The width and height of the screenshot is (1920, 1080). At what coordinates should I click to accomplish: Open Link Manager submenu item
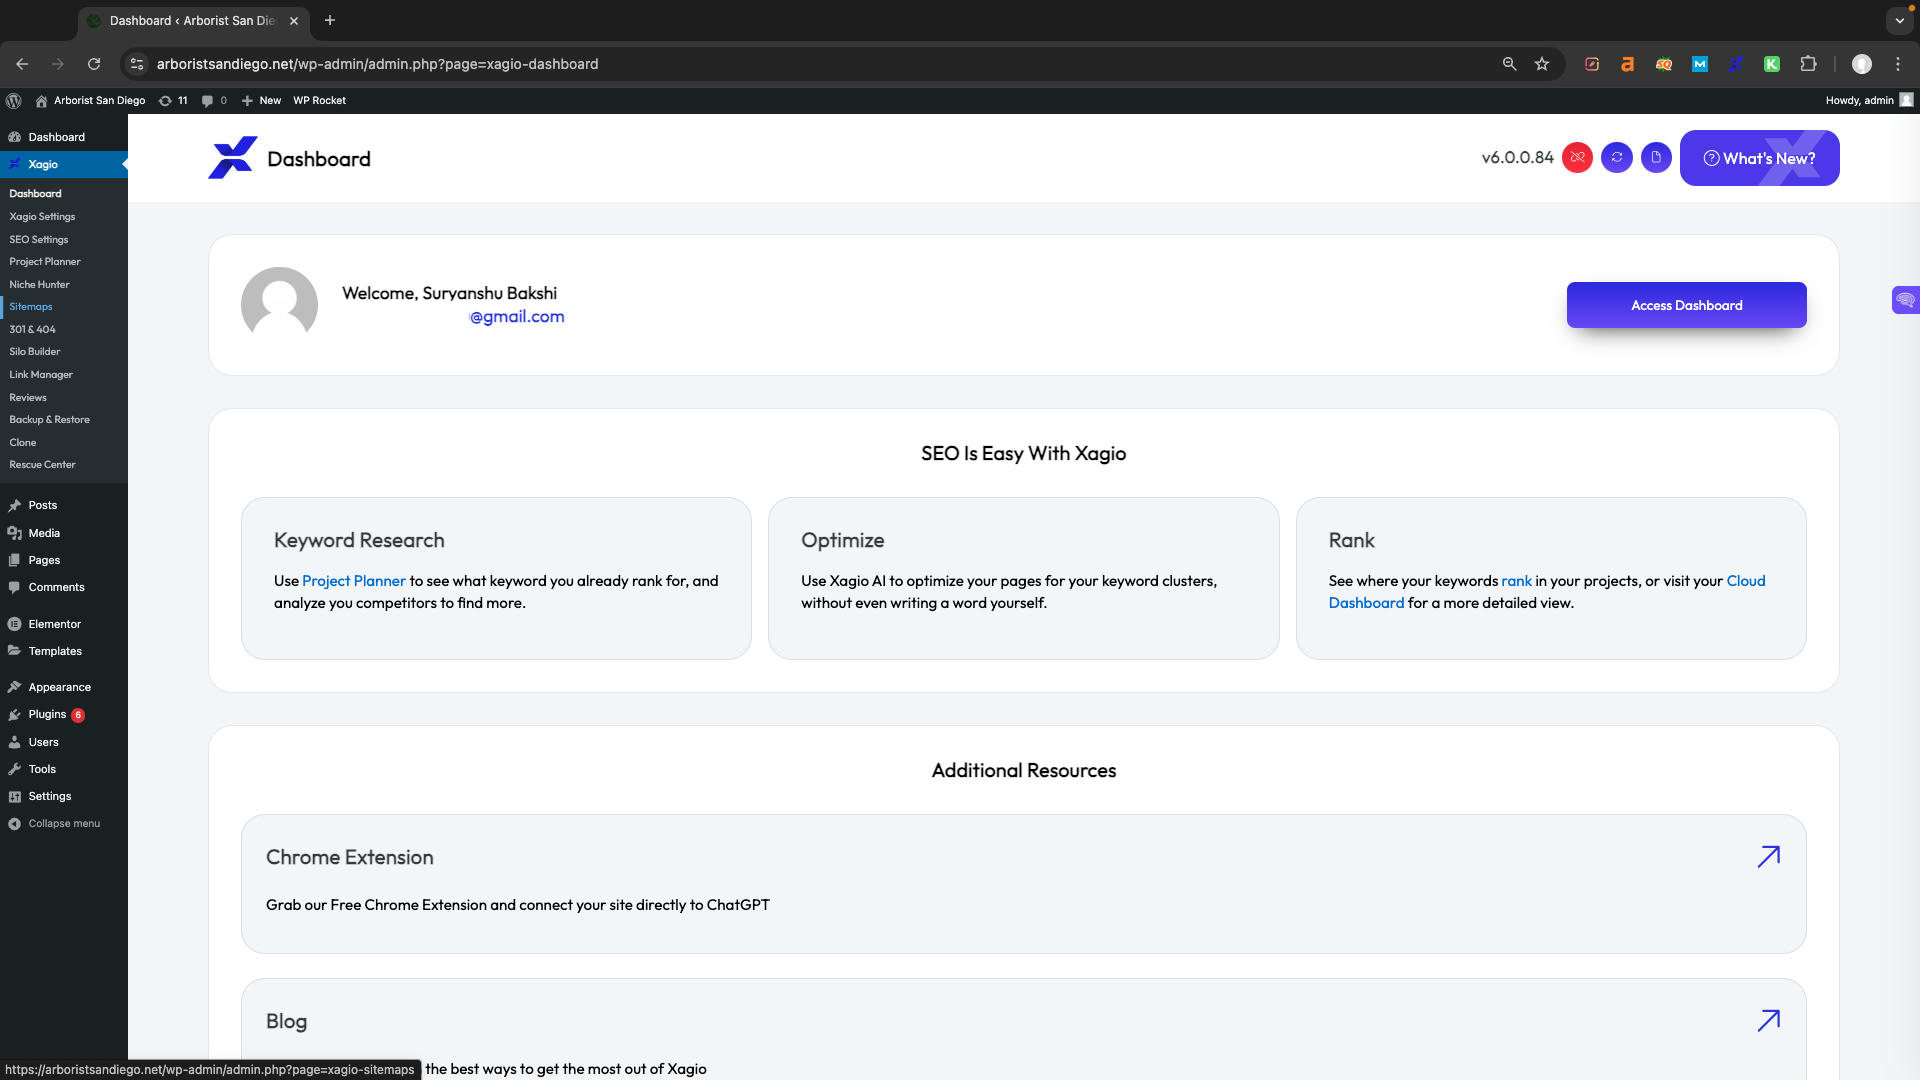pos(41,374)
